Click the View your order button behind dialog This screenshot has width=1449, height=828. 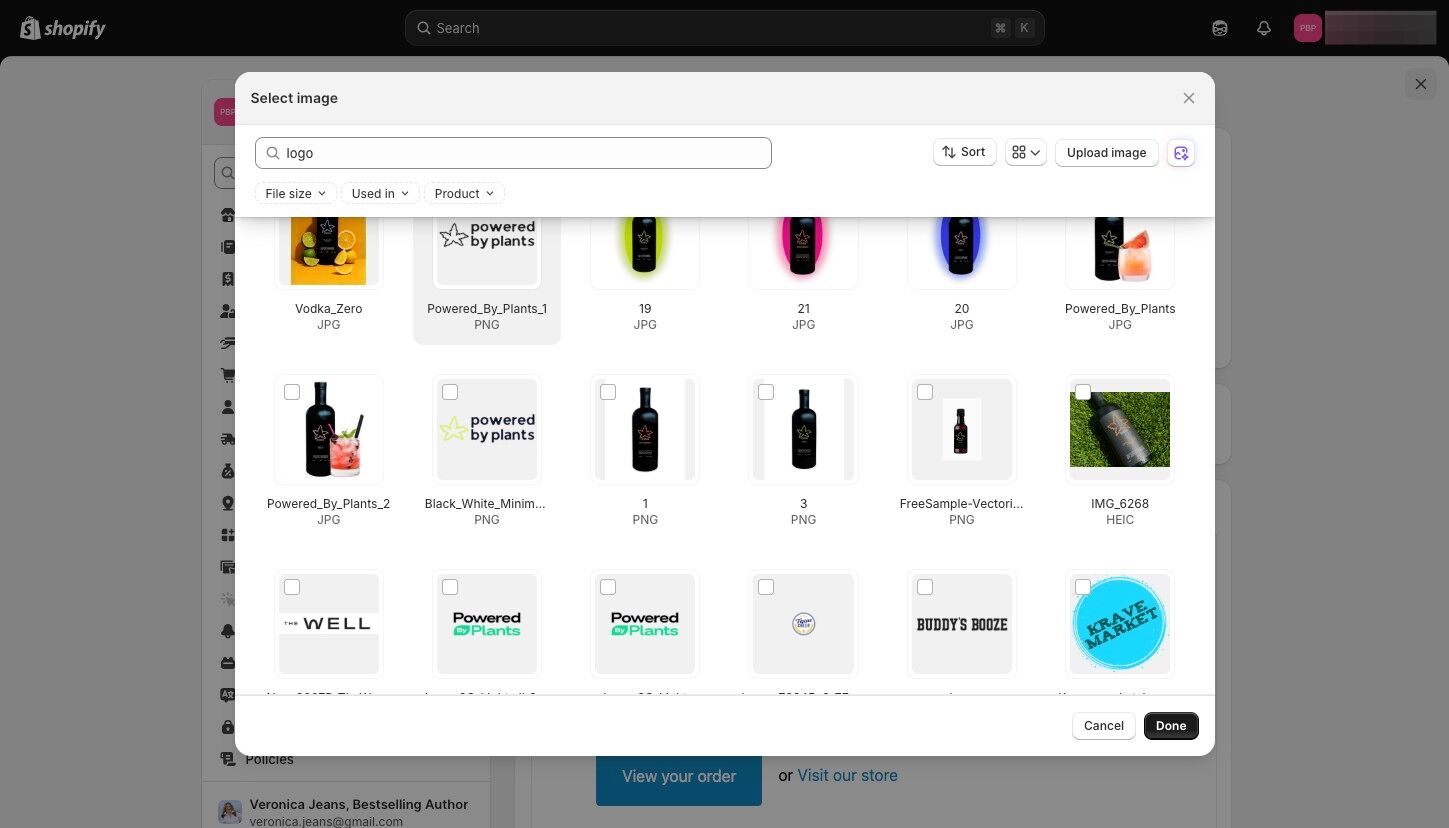[x=679, y=776]
